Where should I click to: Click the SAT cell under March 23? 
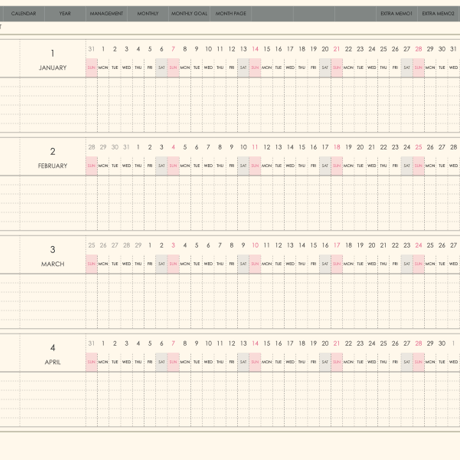(x=407, y=264)
